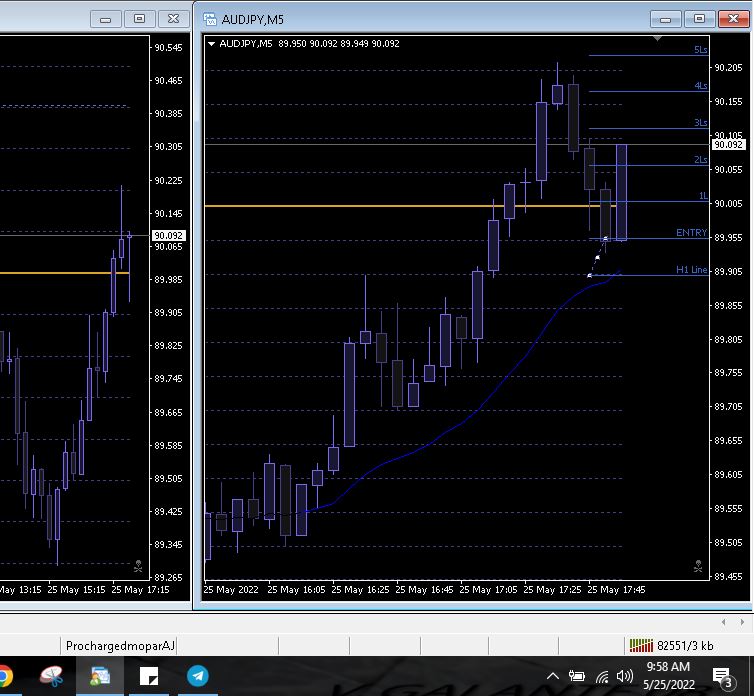Image resolution: width=754 pixels, height=696 pixels.
Task: Open the notification center with 3 alerts
Action: tap(722, 677)
